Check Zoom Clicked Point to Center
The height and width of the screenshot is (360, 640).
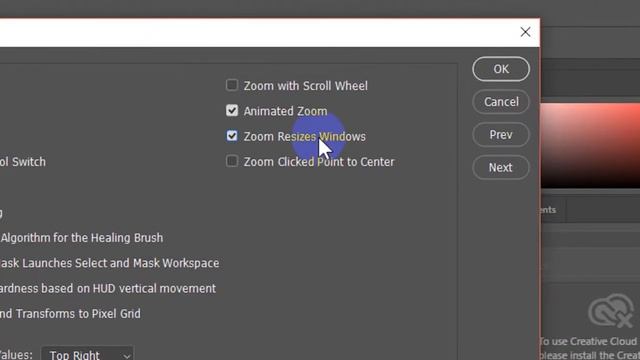(232, 161)
